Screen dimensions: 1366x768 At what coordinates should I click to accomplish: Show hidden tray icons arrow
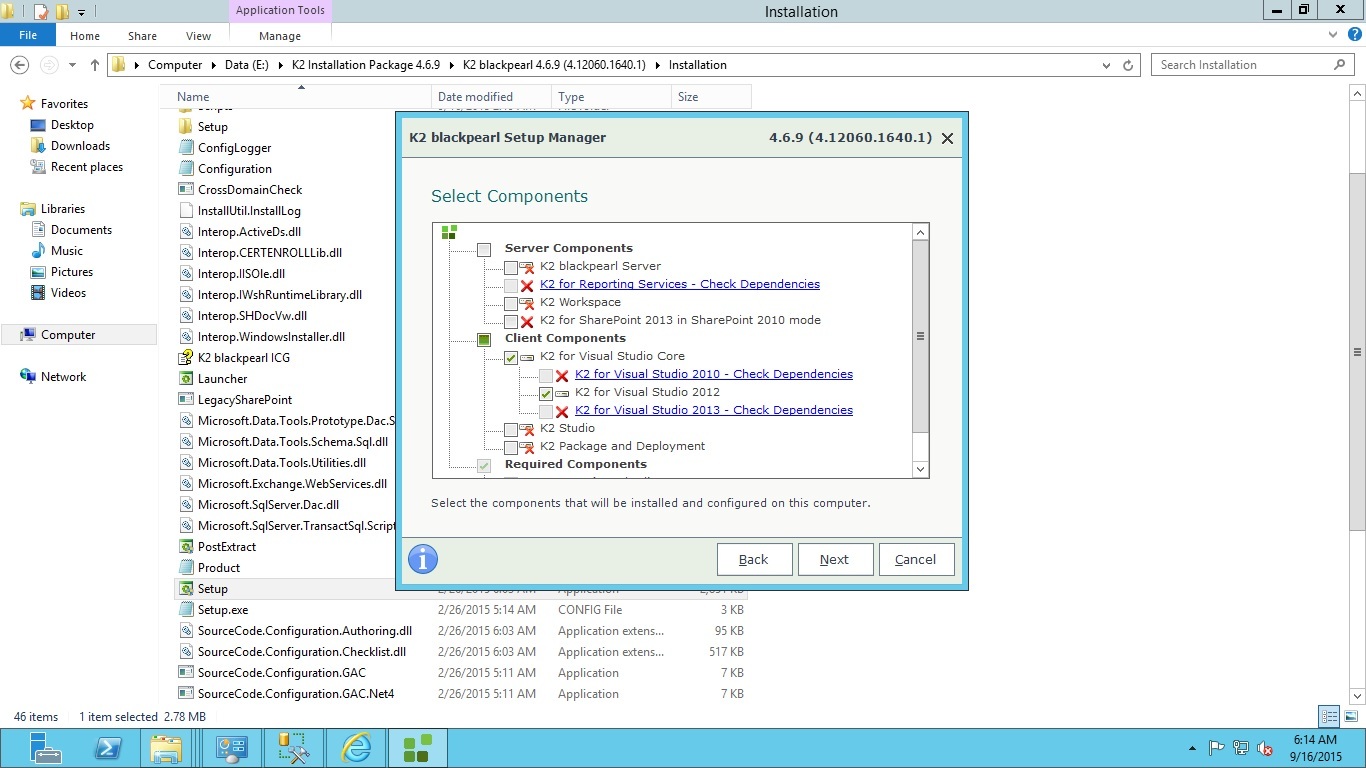pyautogui.click(x=1192, y=748)
